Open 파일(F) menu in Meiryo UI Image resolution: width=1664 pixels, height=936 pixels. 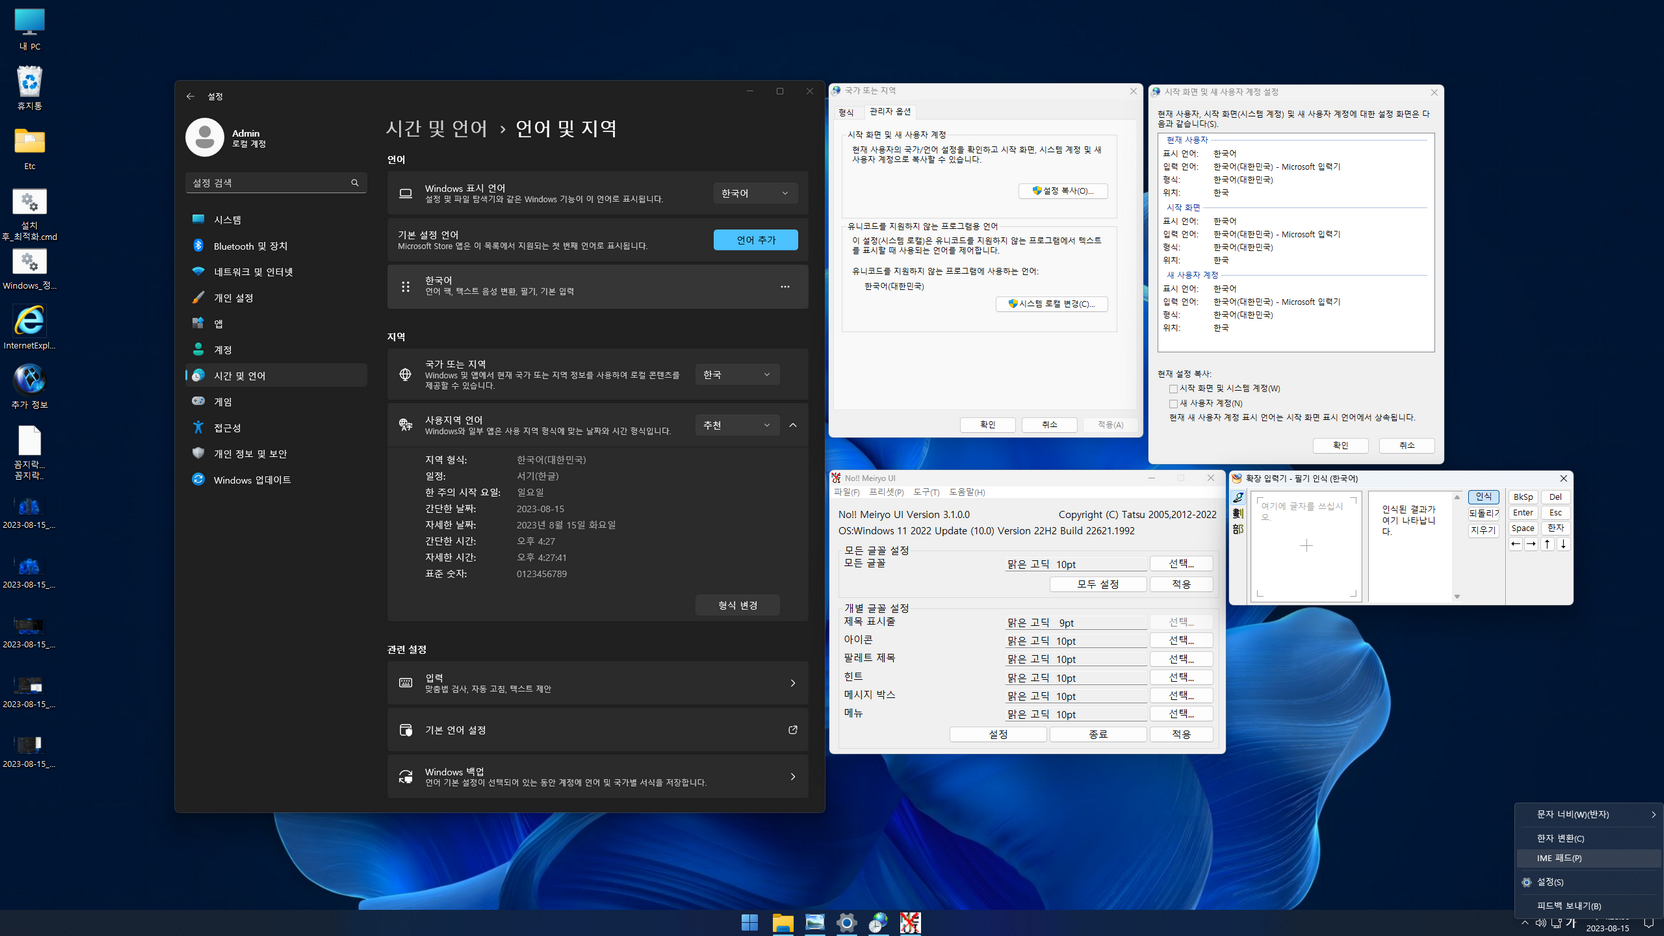[x=847, y=492]
